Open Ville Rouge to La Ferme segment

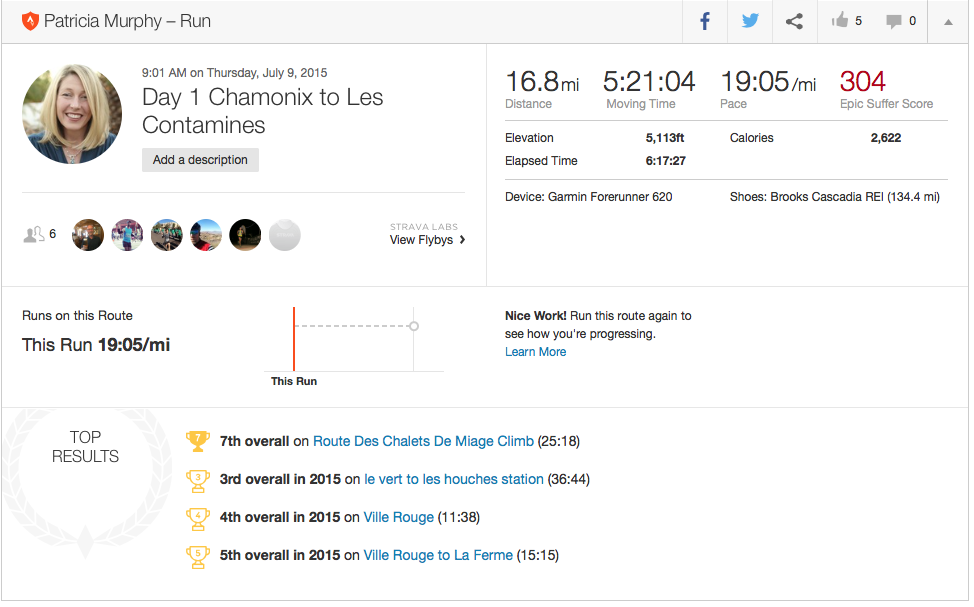tap(438, 555)
